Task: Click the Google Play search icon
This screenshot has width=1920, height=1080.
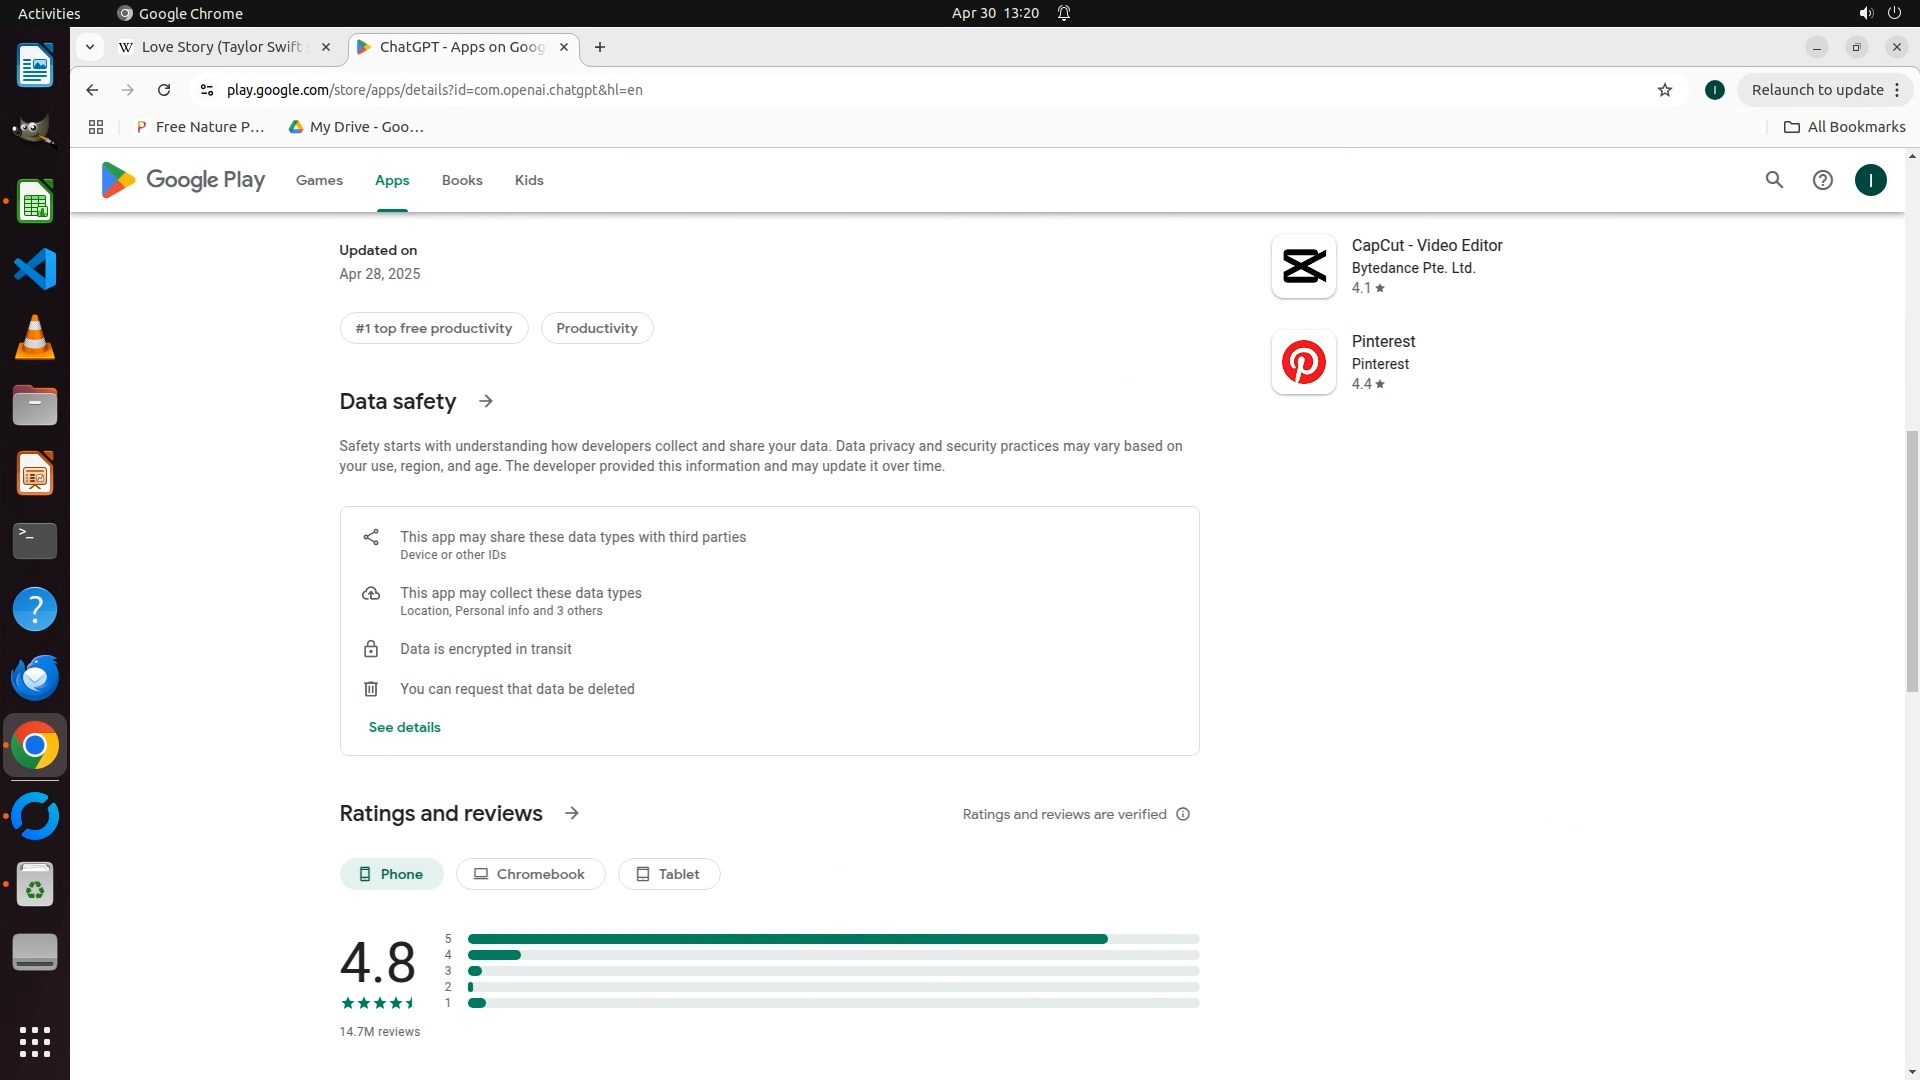Action: click(1774, 180)
